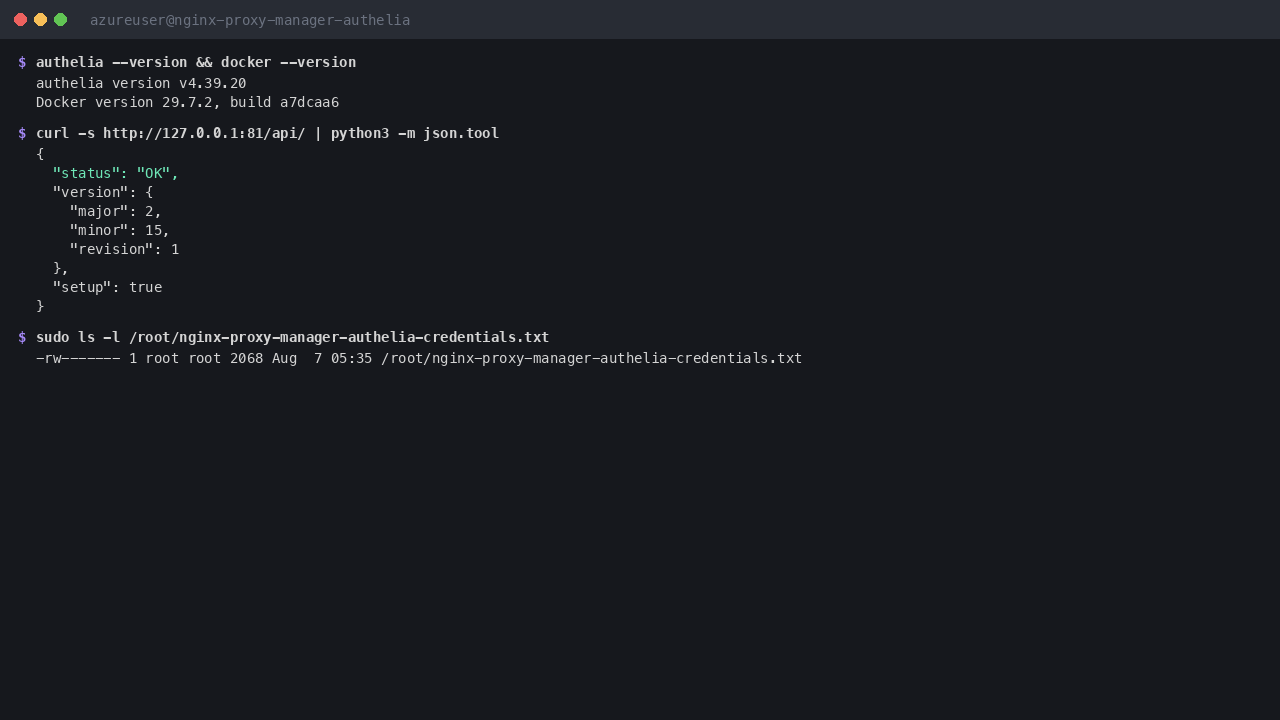Click the opening brace of the JSON output
This screenshot has height=720, width=1280.
[40, 154]
